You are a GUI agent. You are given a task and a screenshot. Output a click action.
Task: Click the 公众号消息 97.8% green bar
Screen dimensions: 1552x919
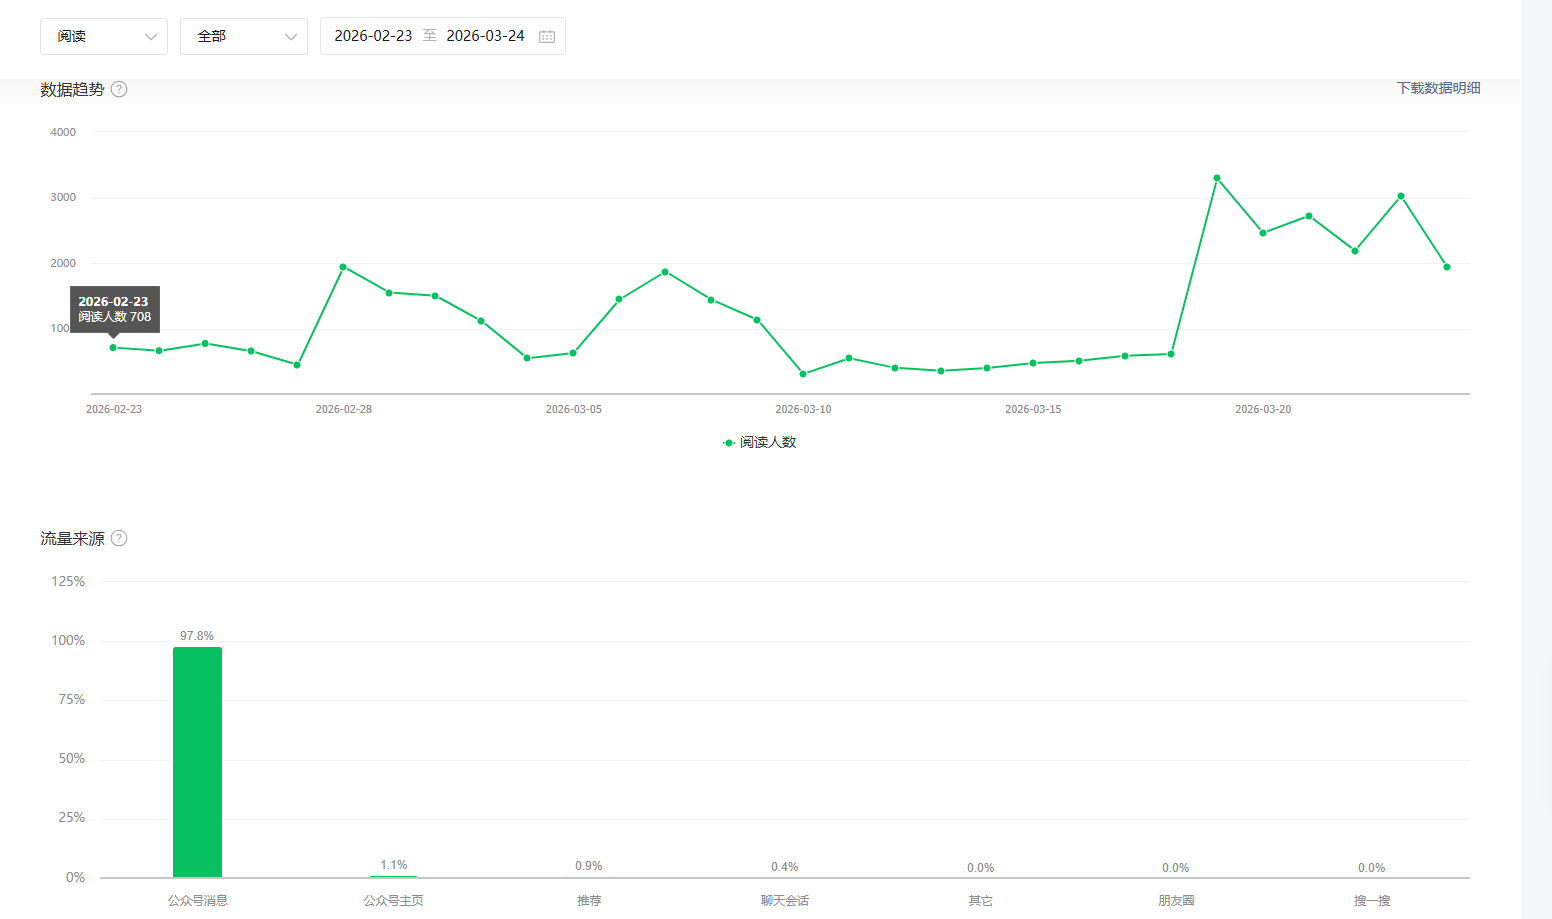click(x=197, y=761)
